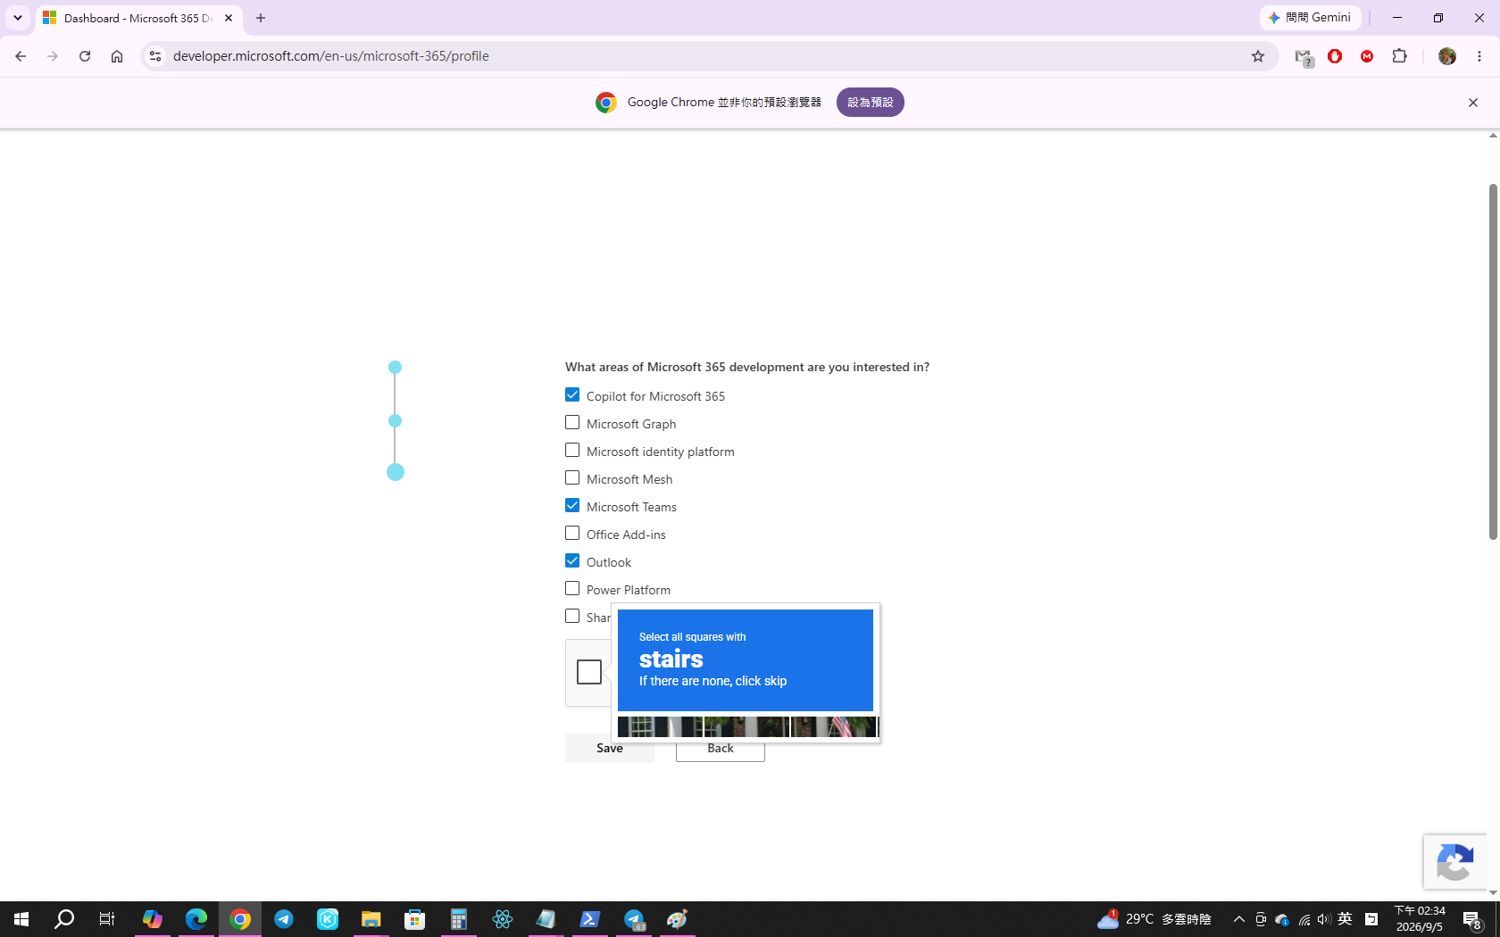Click the page vertical scrollbar thumb

tap(1493, 362)
